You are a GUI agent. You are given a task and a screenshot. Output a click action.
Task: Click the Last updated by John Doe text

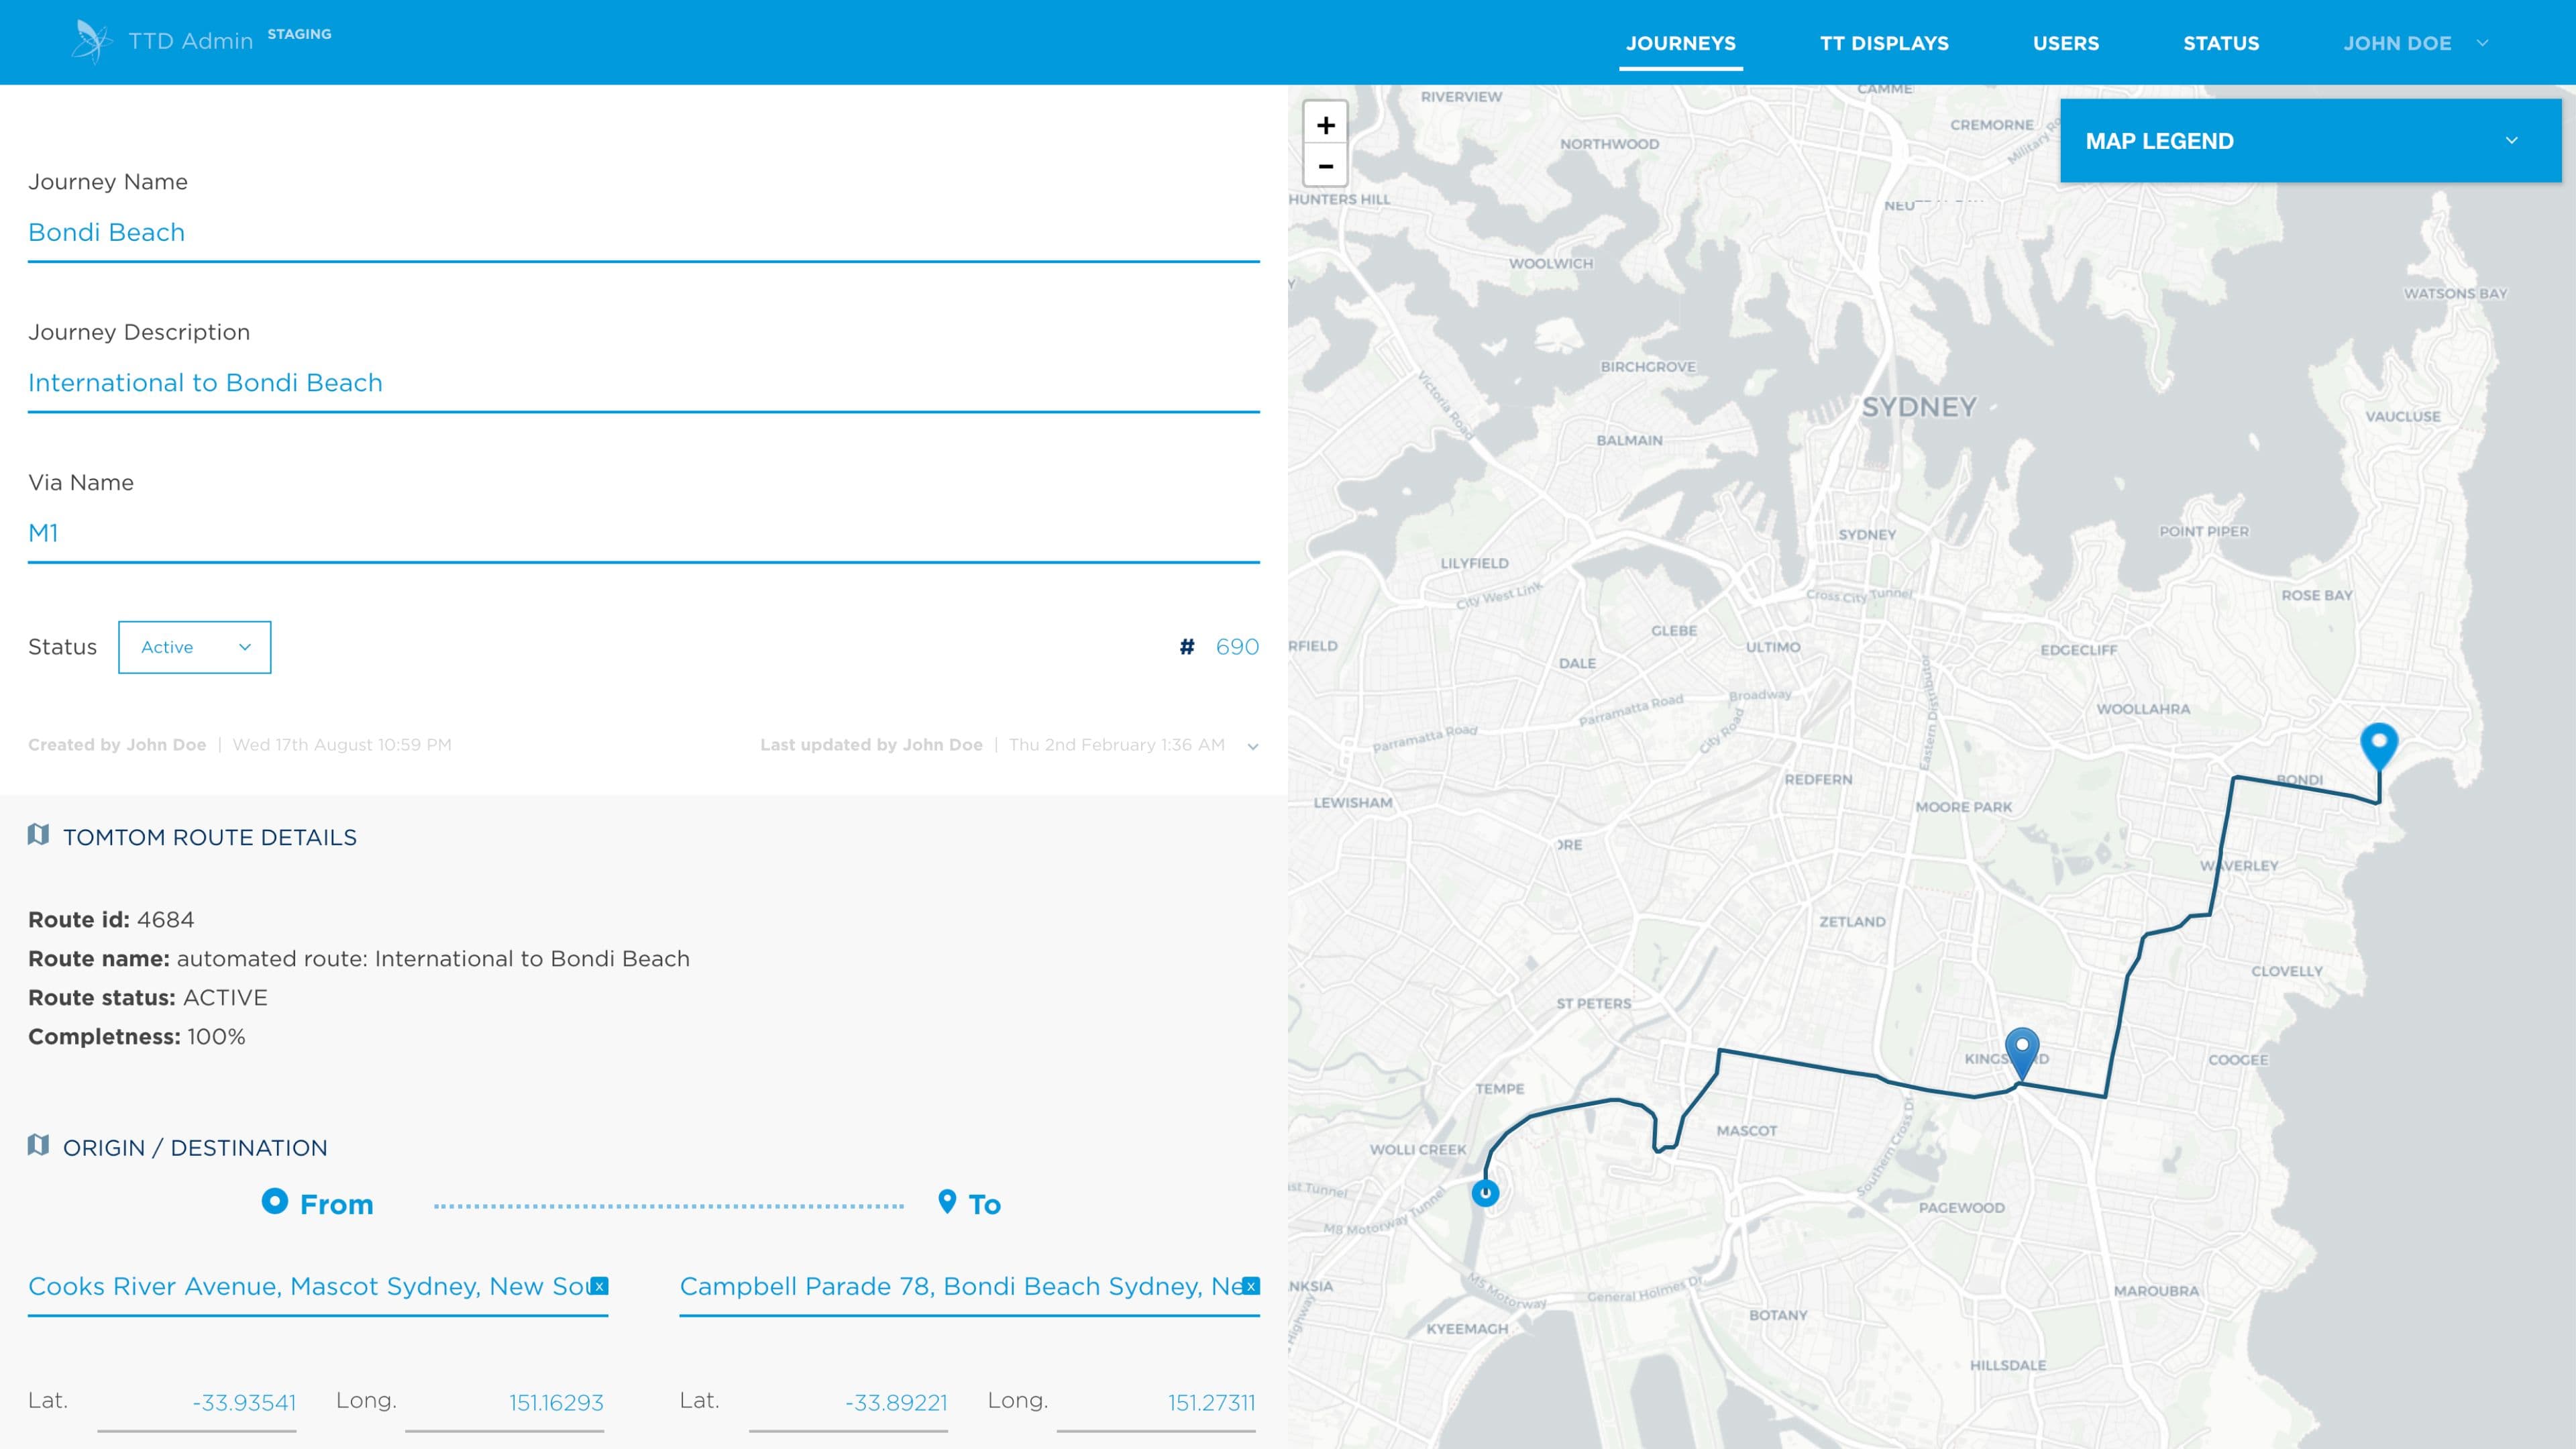point(871,745)
